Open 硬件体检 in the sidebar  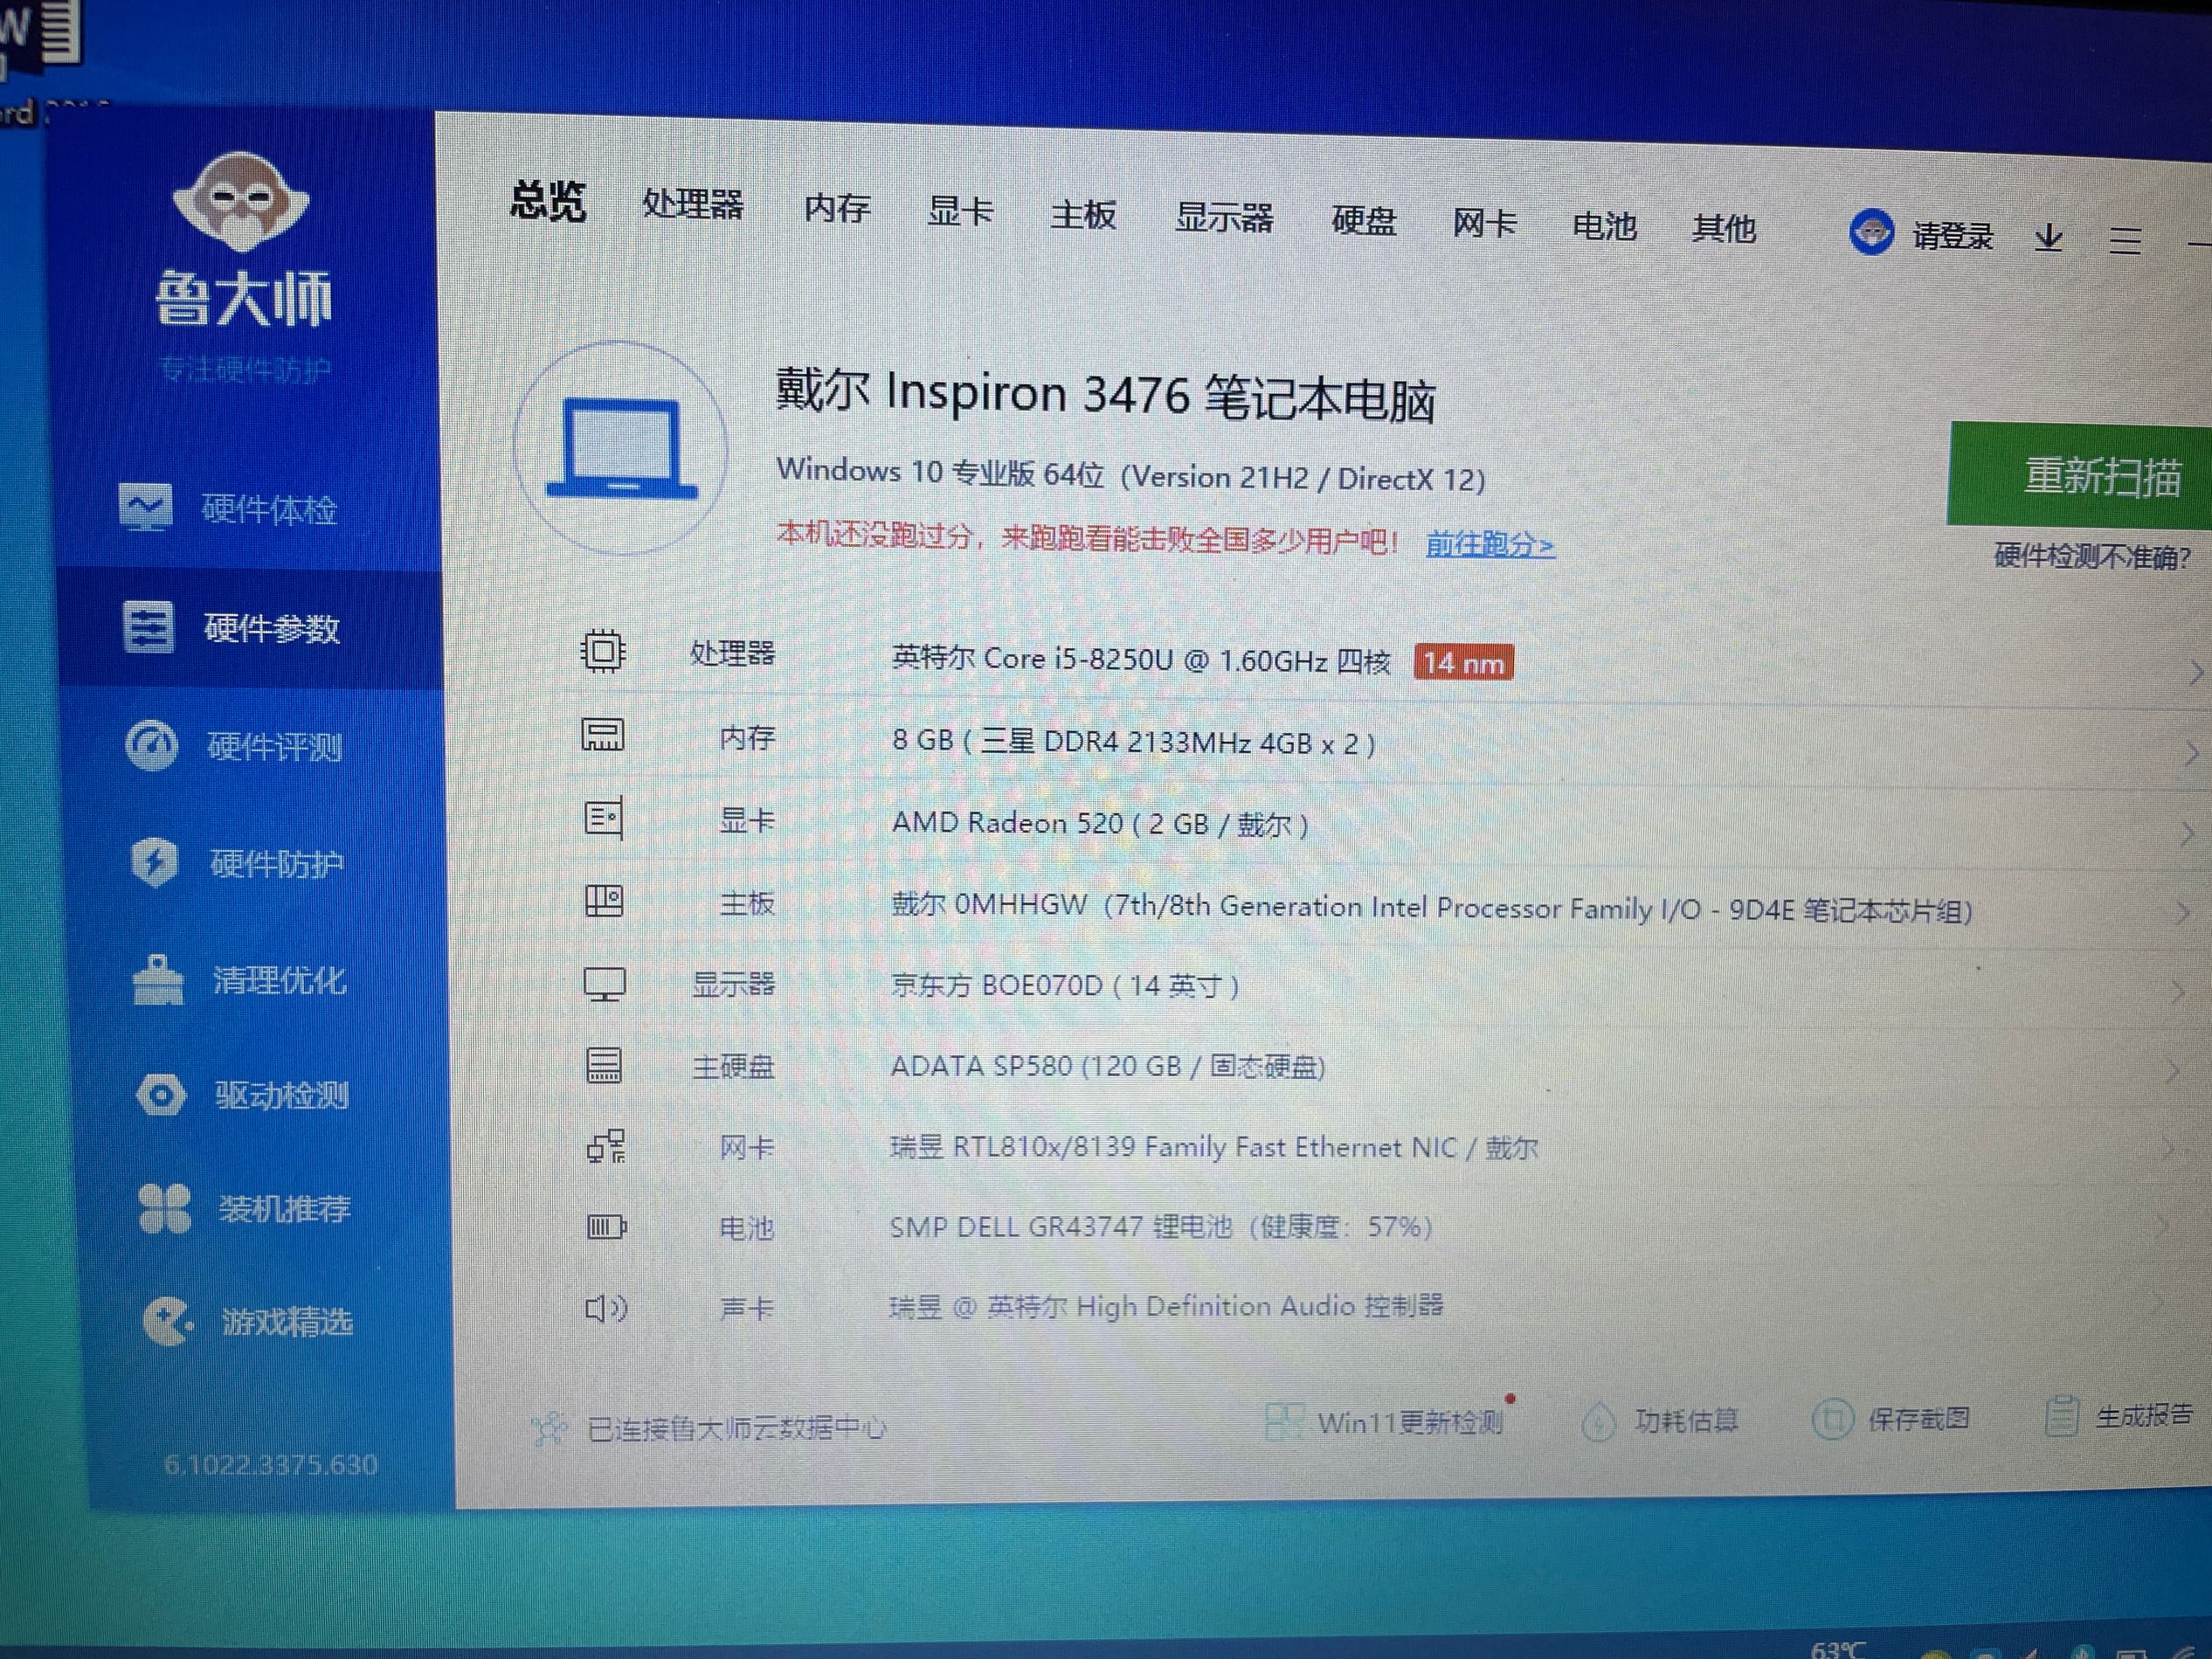point(229,509)
